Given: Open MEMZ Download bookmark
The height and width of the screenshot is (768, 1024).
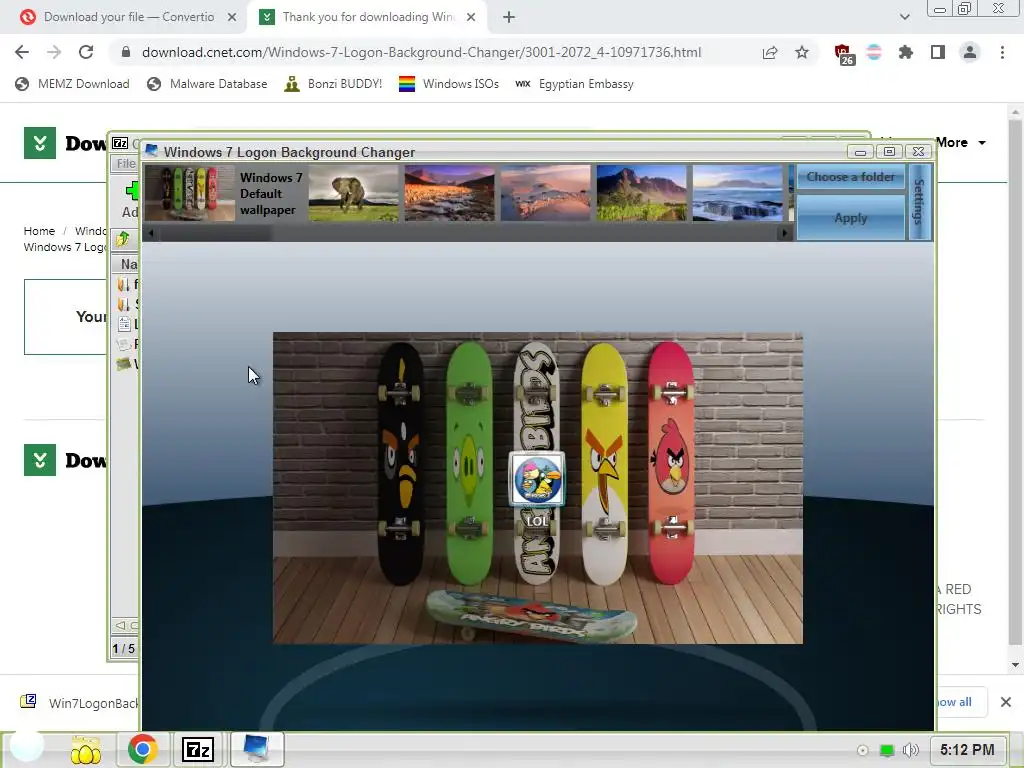Looking at the screenshot, I should click(72, 84).
